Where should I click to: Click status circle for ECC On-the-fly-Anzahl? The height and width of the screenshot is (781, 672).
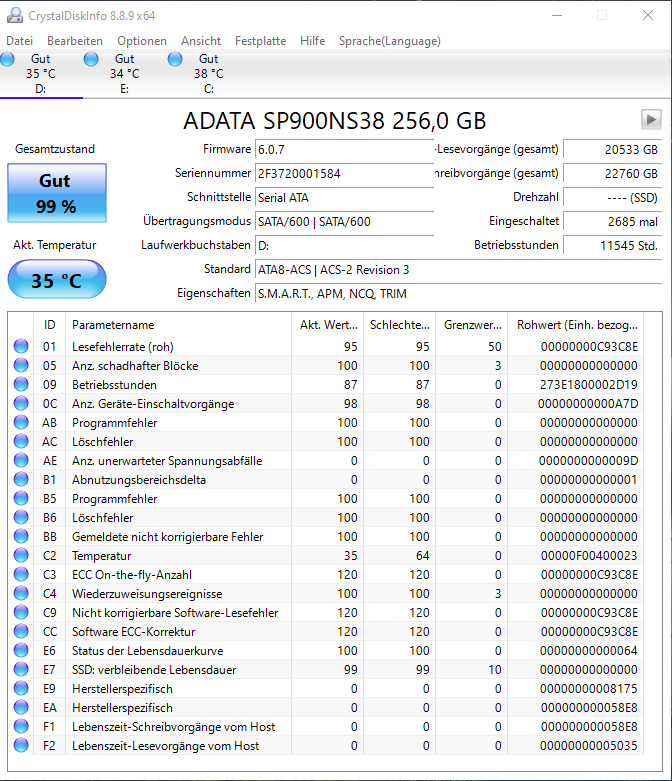point(21,574)
